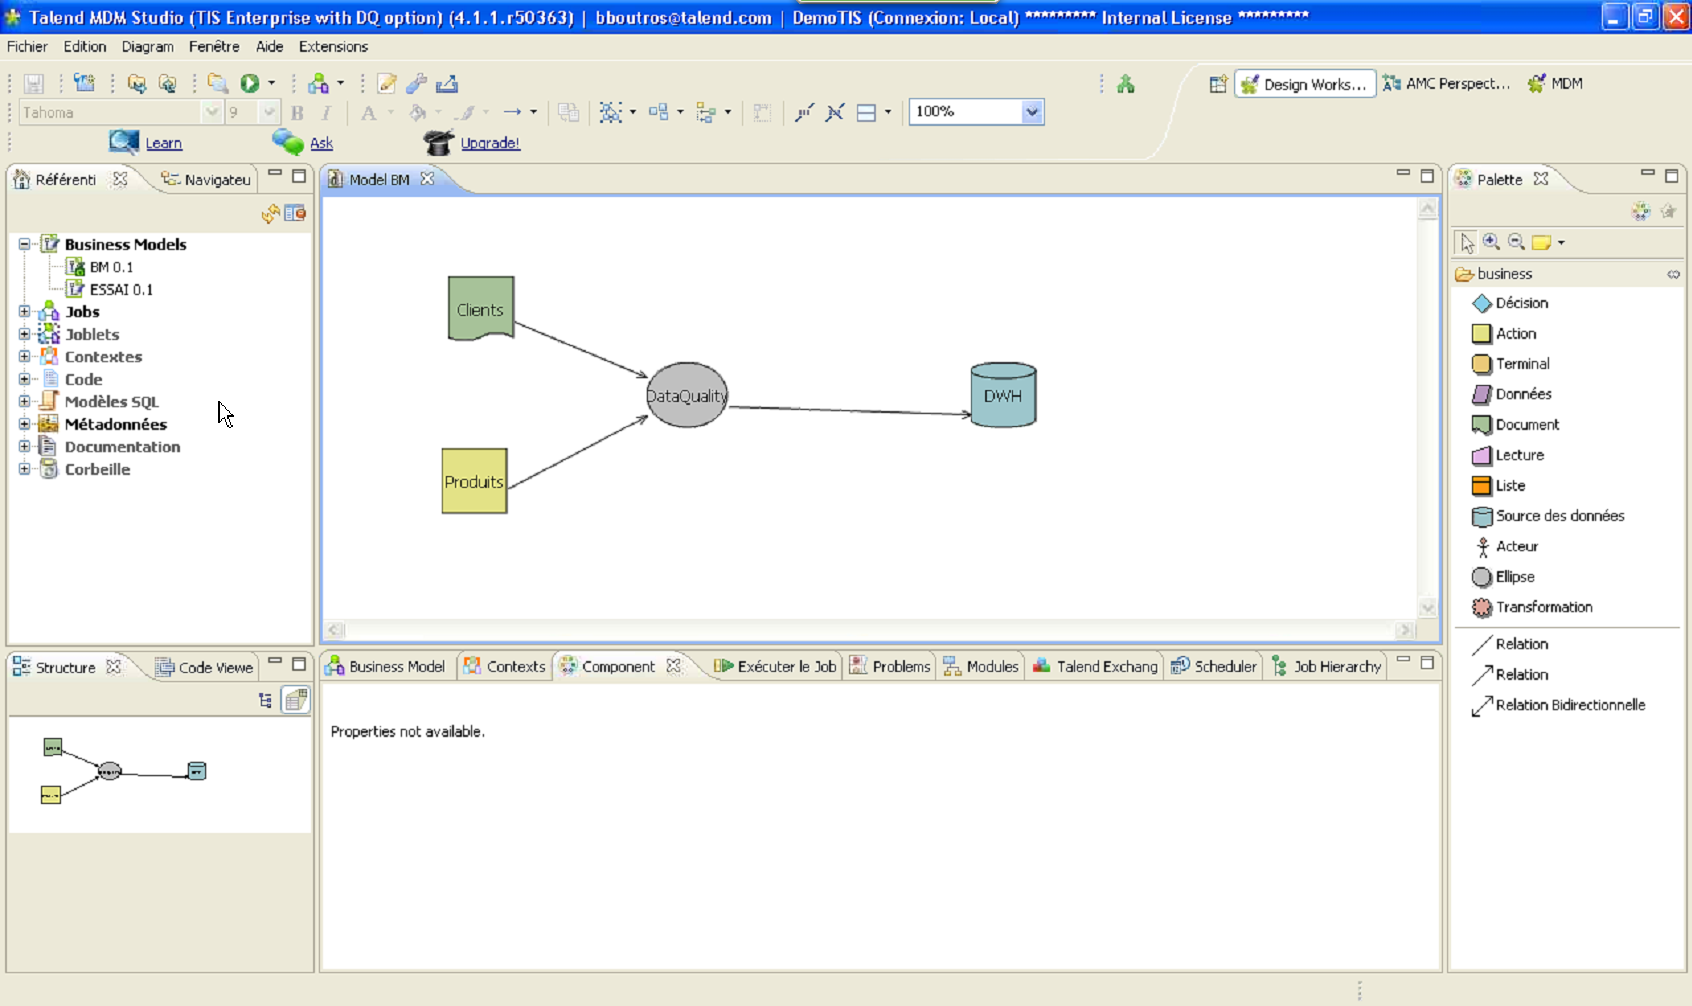Toggle italic text formatting
1692x1006 pixels.
326,113
